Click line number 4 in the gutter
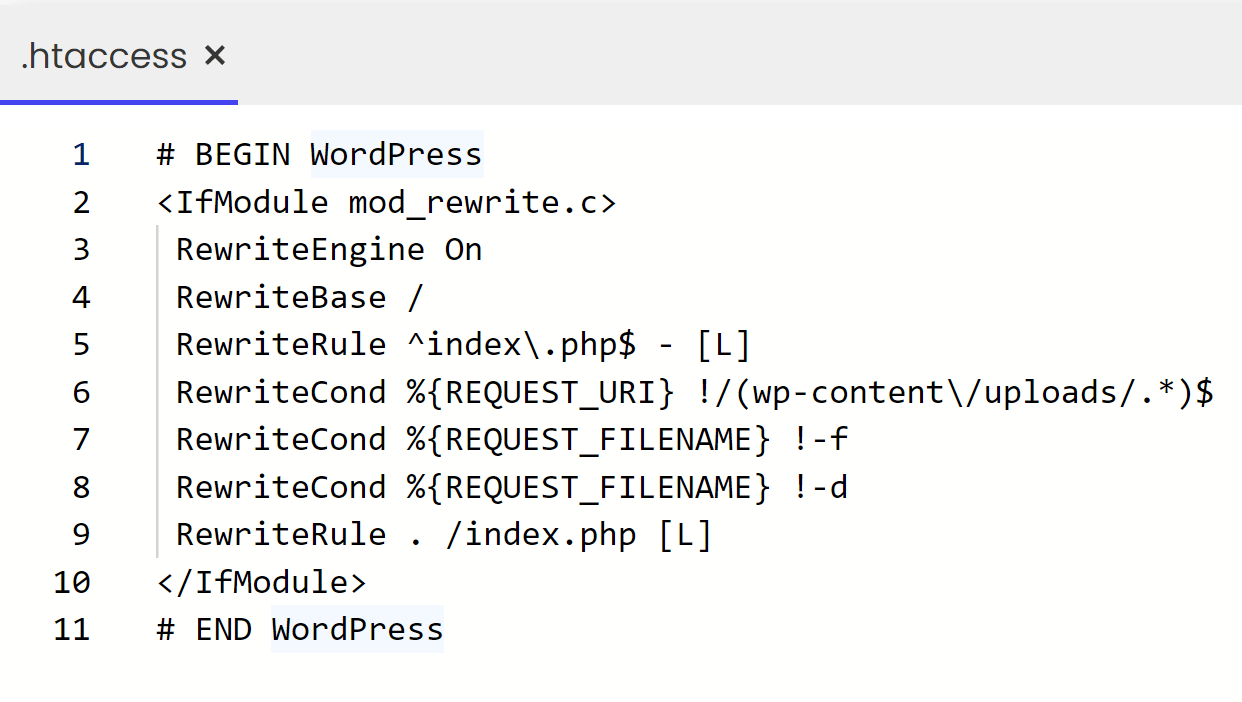This screenshot has width=1242, height=702. pos(80,298)
